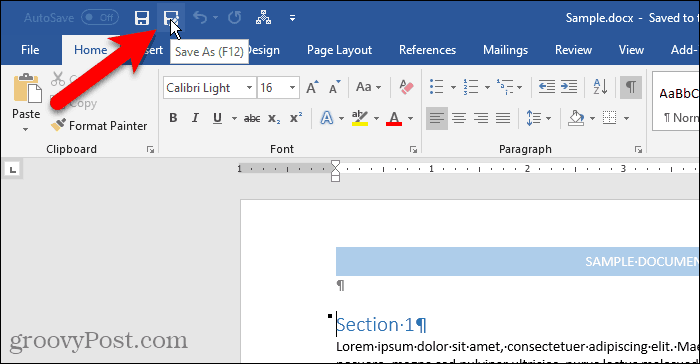Open the Change Case Aa menu
700x364 pixels.
click(368, 87)
